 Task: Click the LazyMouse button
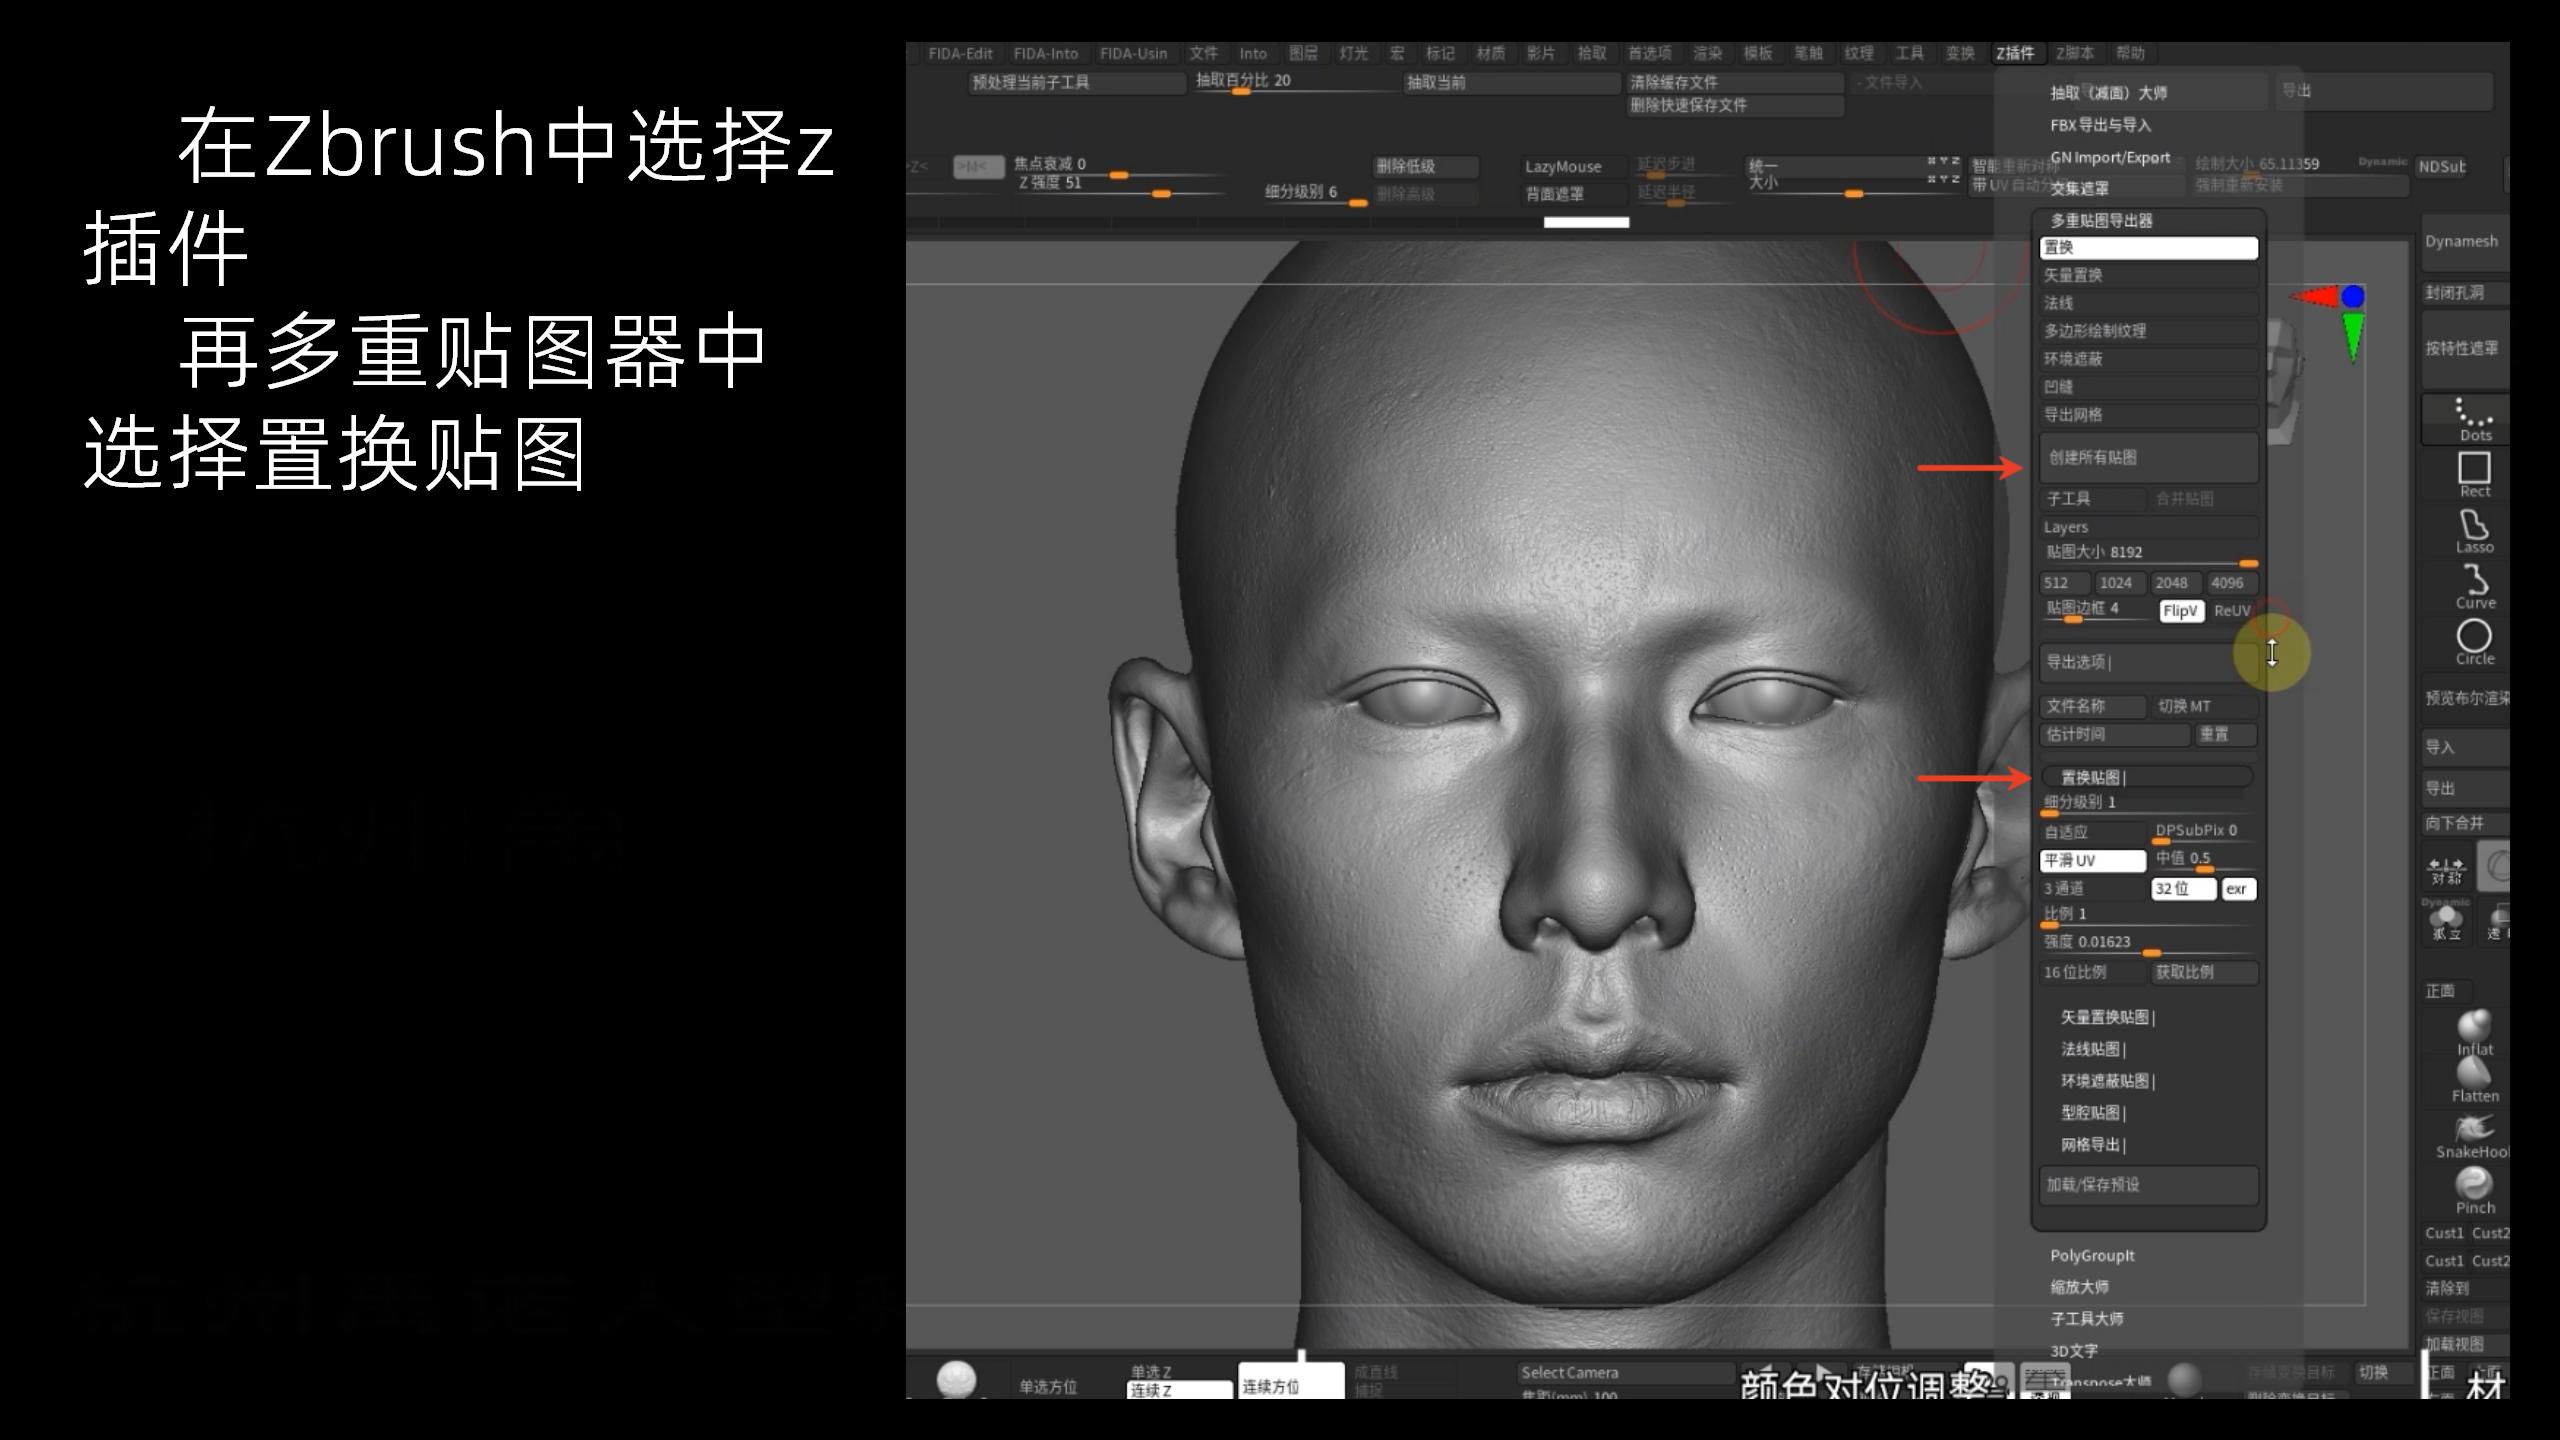tap(1574, 167)
